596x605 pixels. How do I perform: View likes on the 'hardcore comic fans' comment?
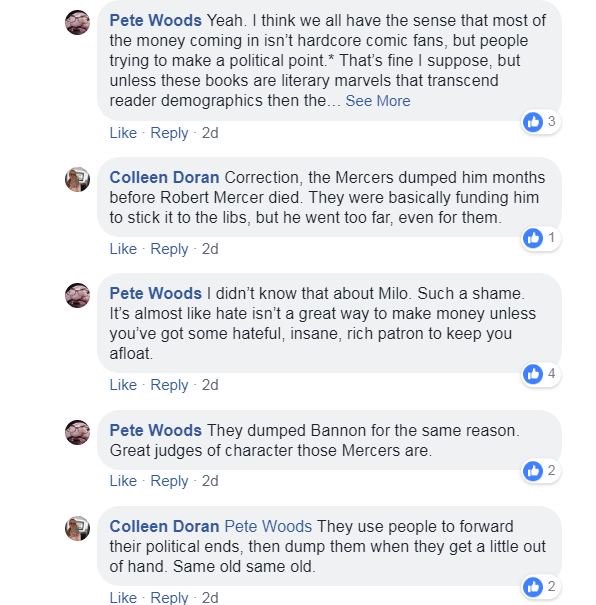(x=541, y=122)
